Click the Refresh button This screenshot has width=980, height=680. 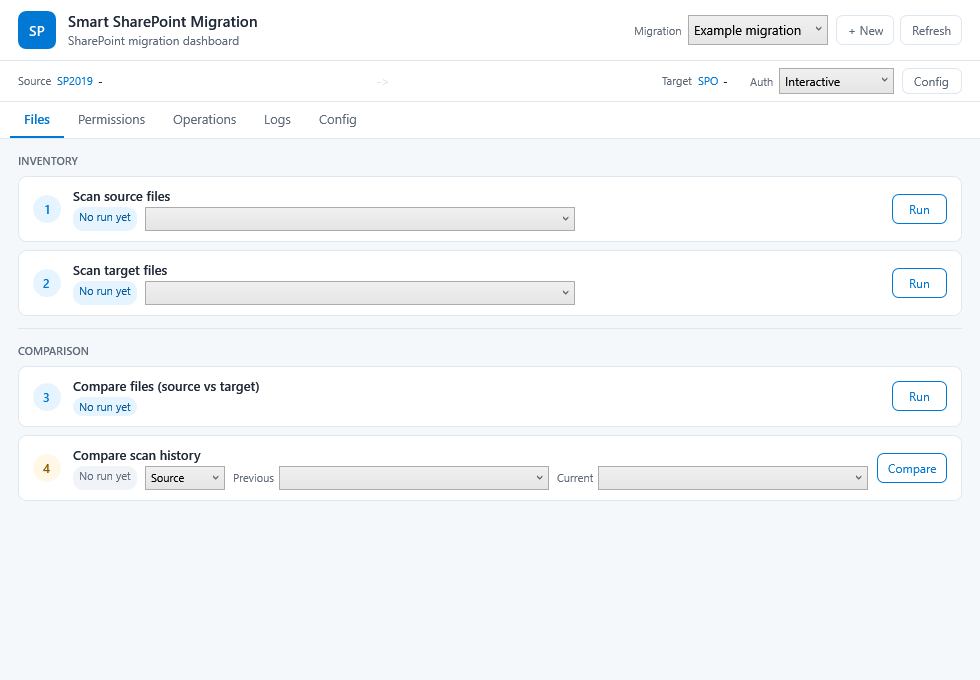coord(931,31)
